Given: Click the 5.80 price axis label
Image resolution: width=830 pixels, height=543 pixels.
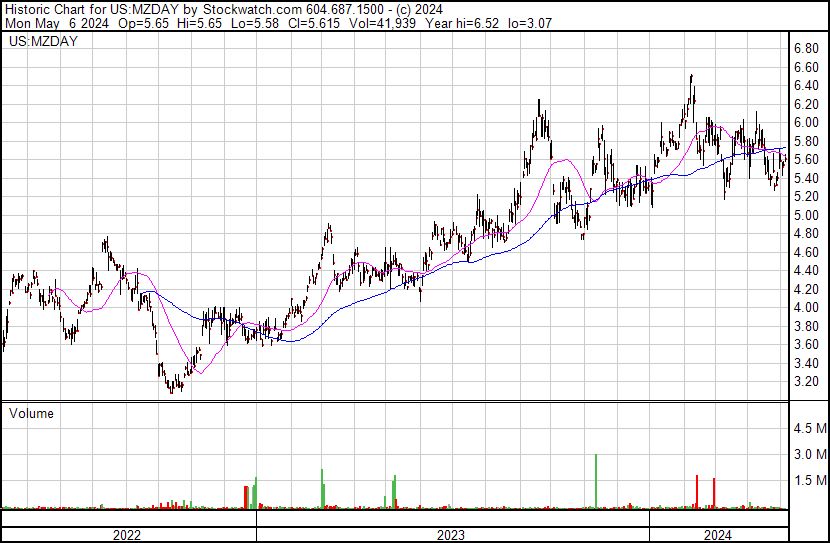Looking at the screenshot, I should (807, 141).
